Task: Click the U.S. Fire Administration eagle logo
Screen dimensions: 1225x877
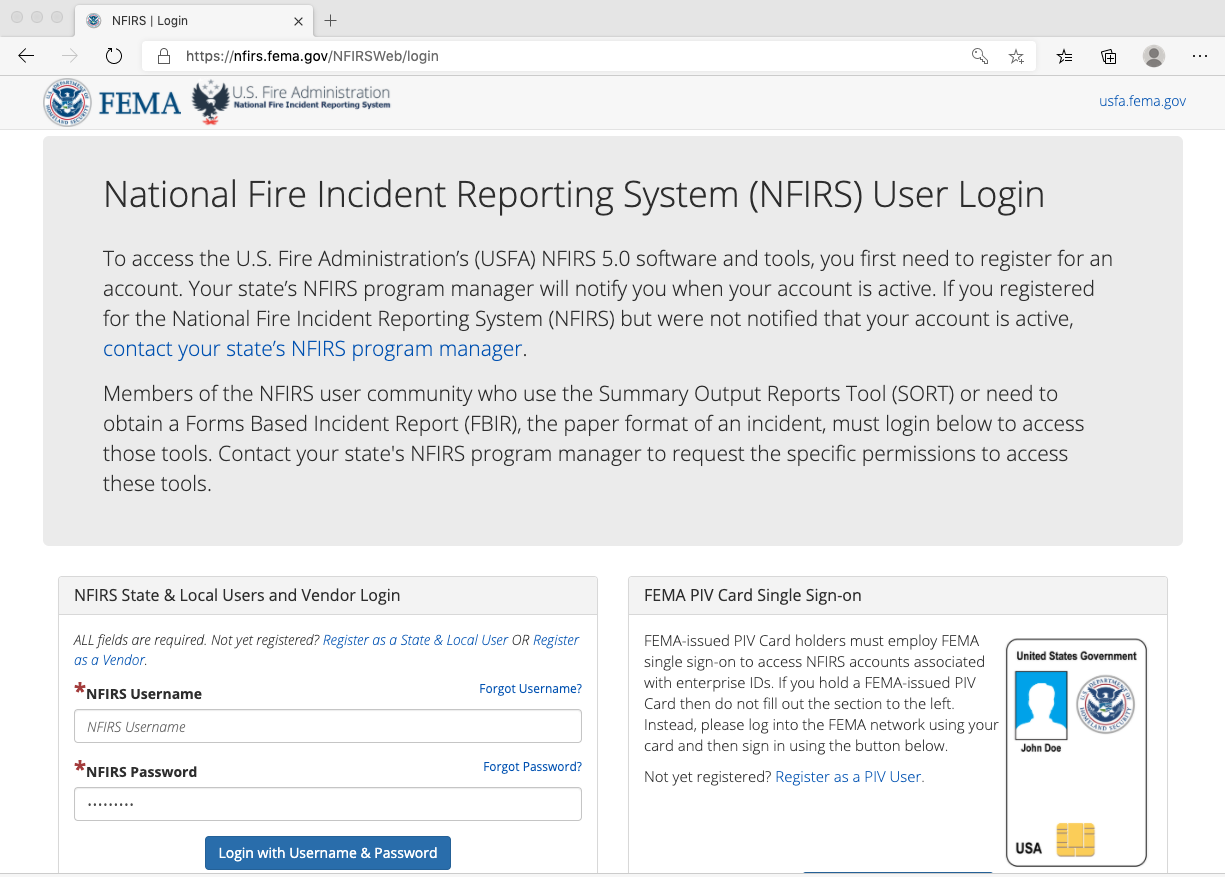Action: point(209,100)
